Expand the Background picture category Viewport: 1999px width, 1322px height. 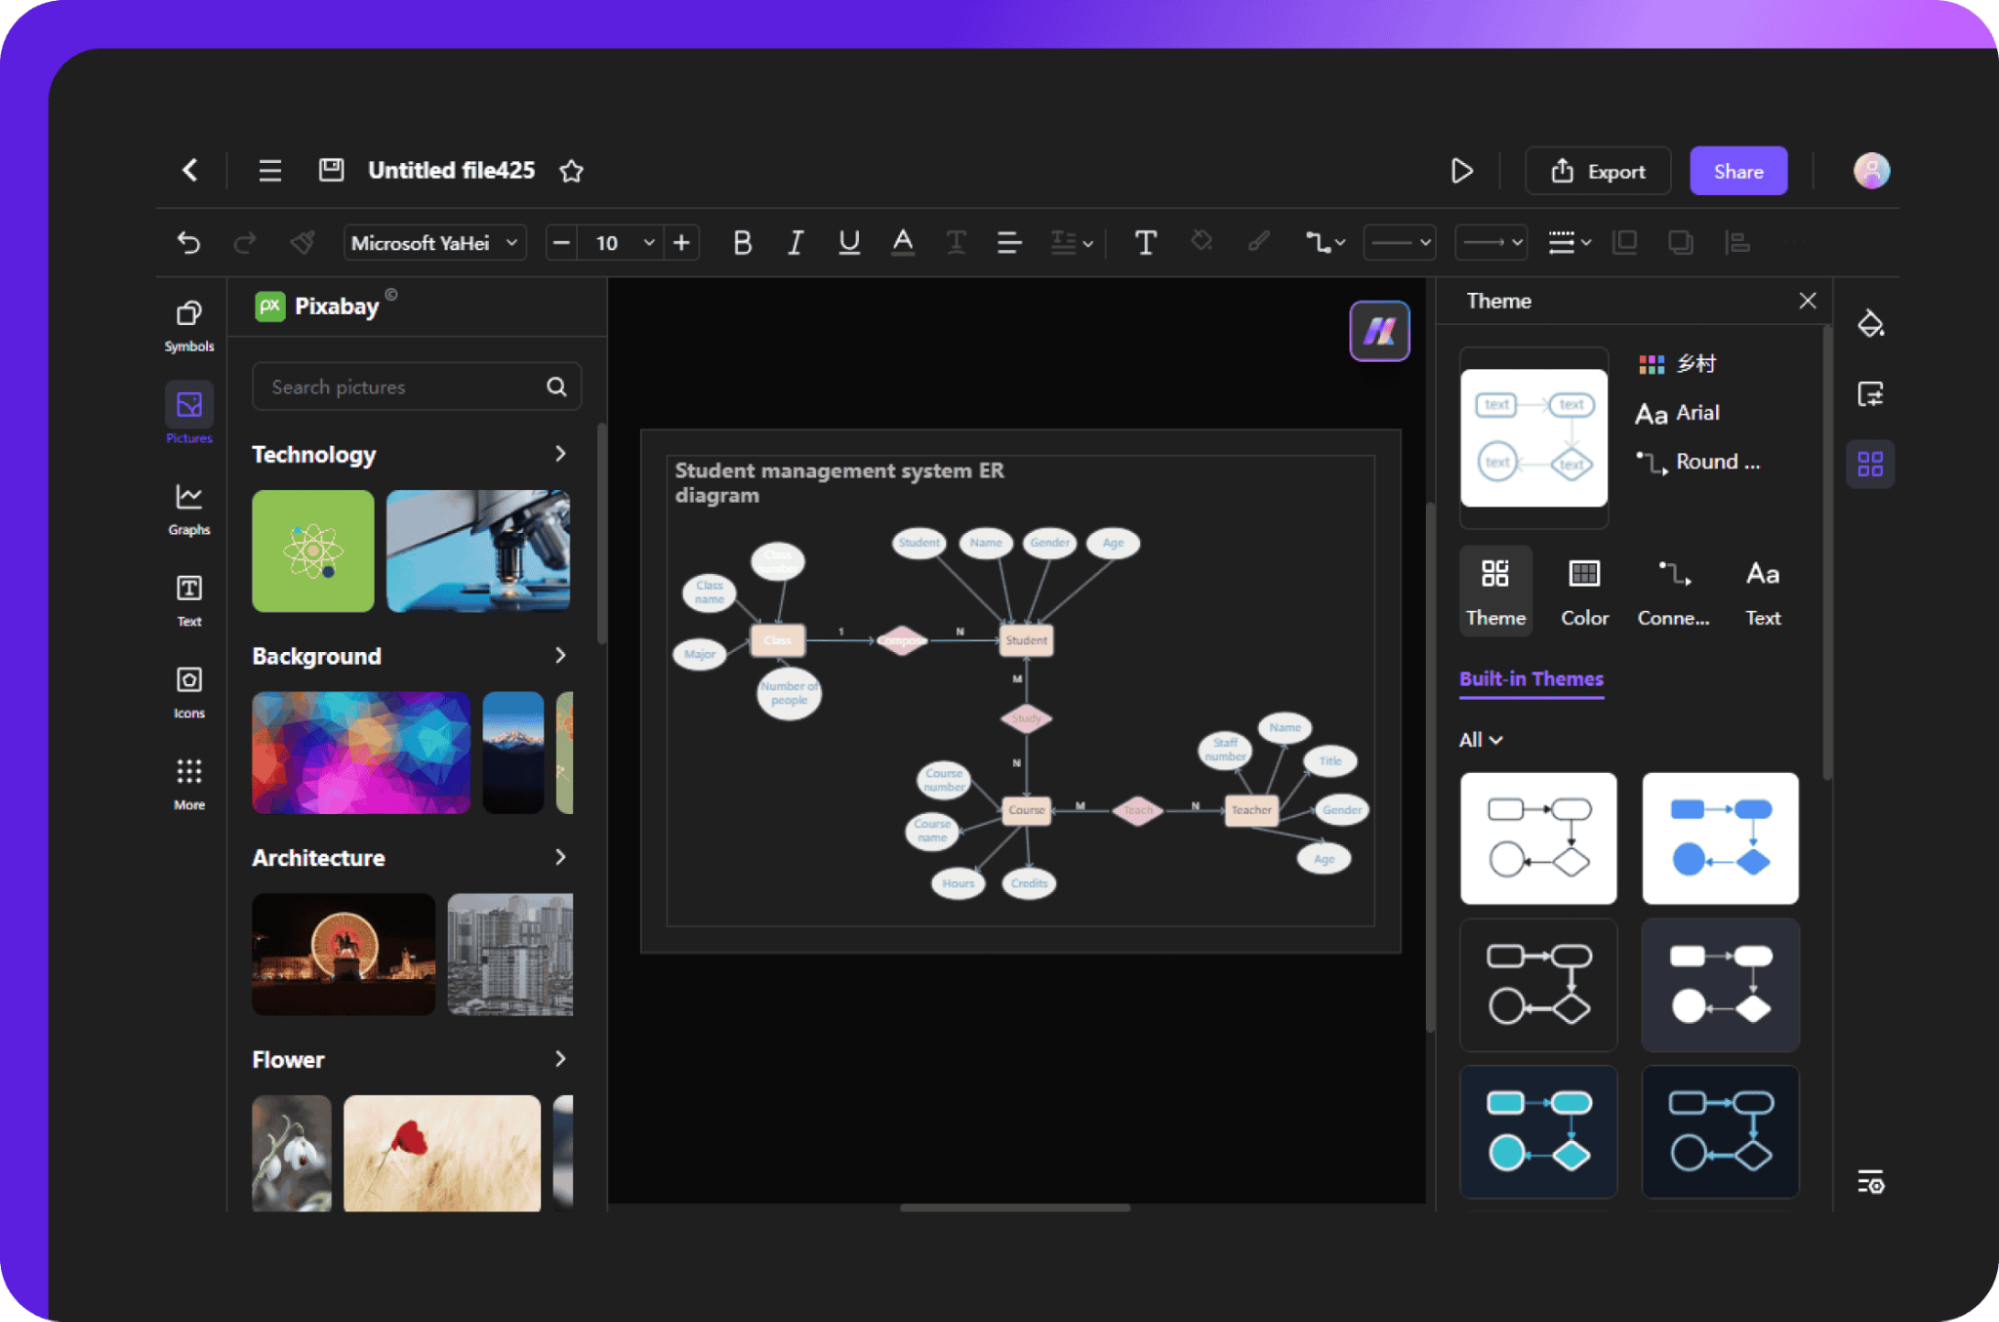pos(561,656)
